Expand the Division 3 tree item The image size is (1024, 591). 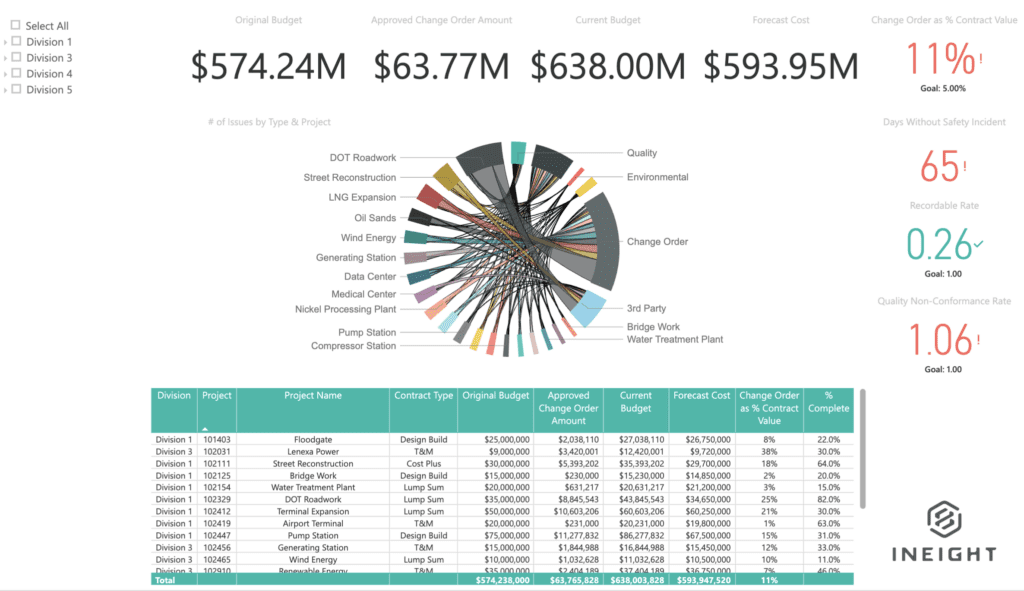pyautogui.click(x=5, y=57)
